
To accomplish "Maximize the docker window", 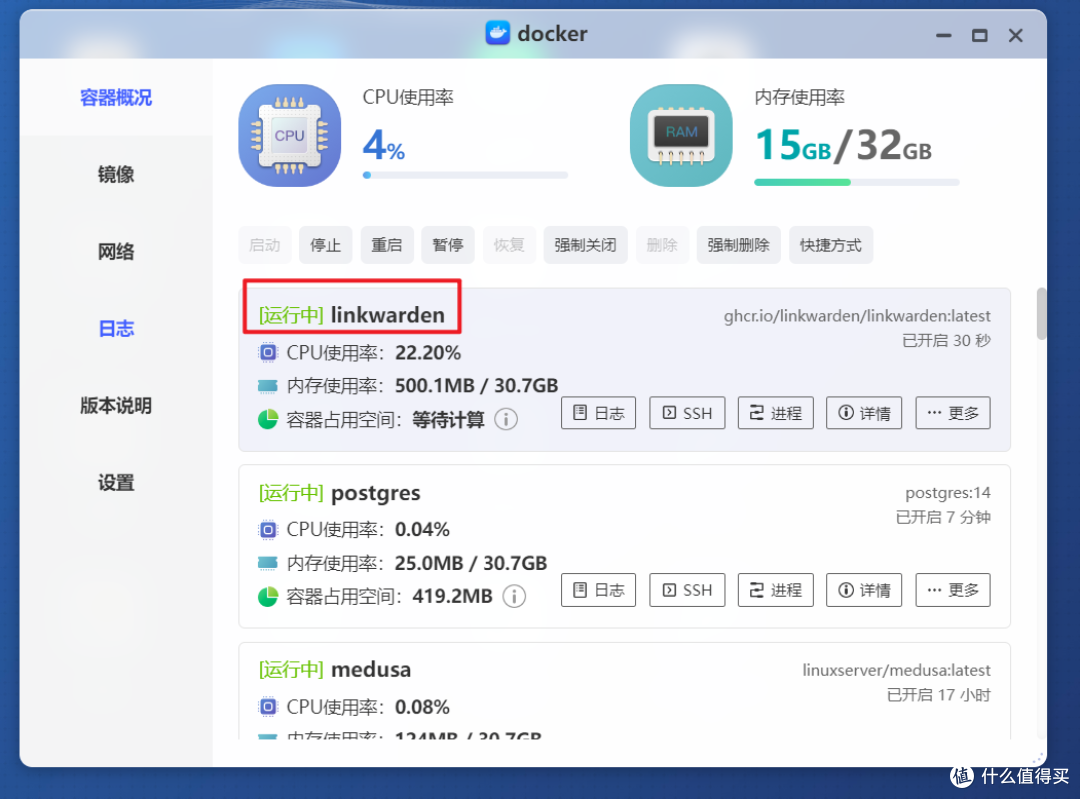I will tap(979, 35).
